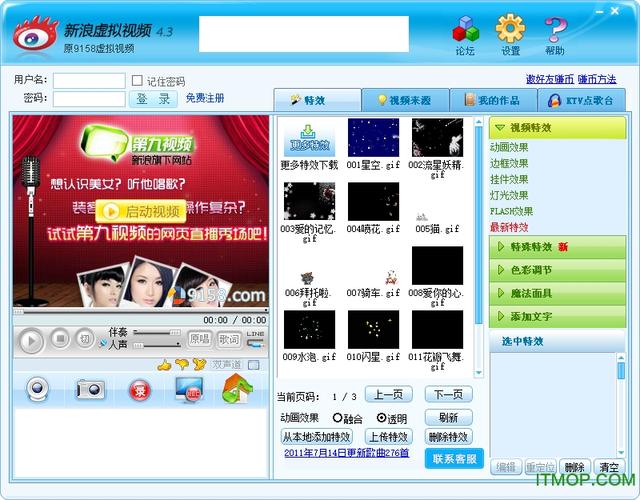Click the screen recording REC monitor icon
The image size is (640, 500).
189,389
